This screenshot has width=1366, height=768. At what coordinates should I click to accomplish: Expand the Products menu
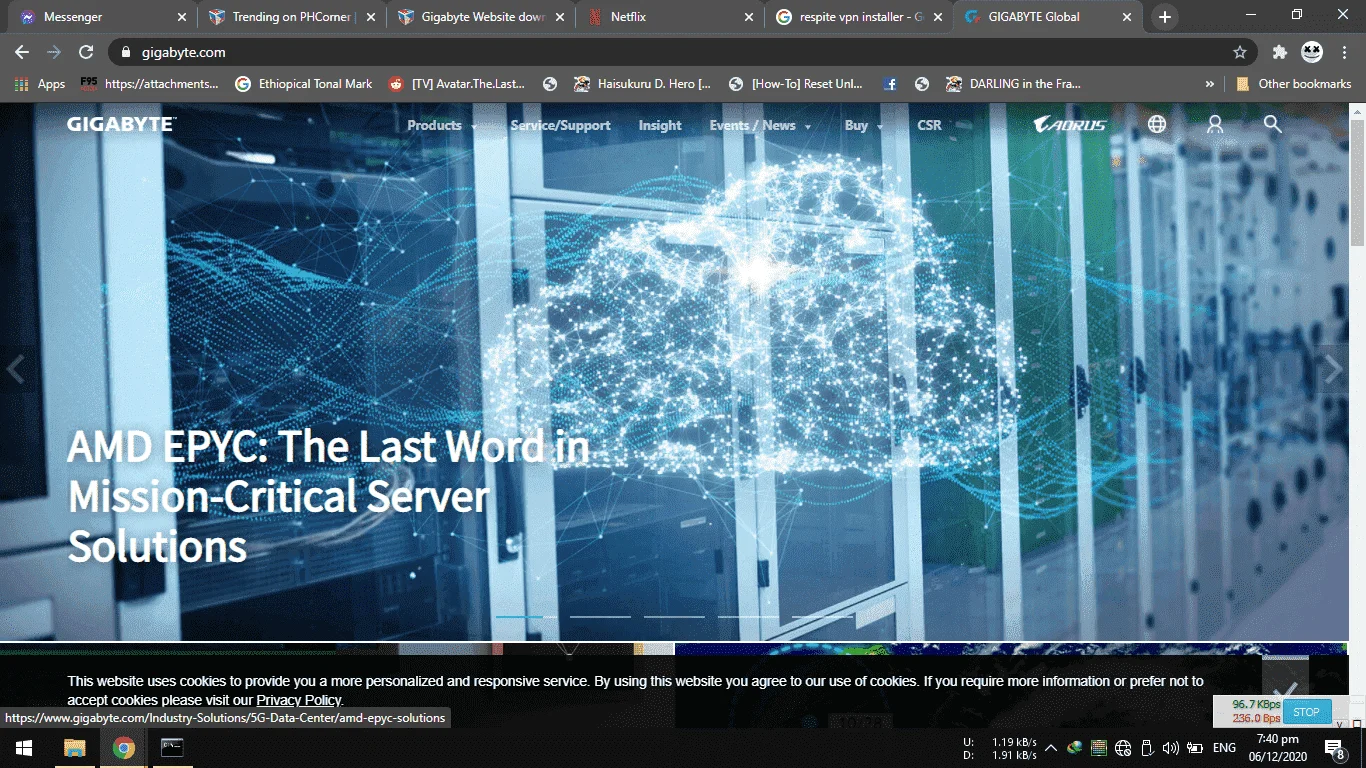[x=442, y=125]
